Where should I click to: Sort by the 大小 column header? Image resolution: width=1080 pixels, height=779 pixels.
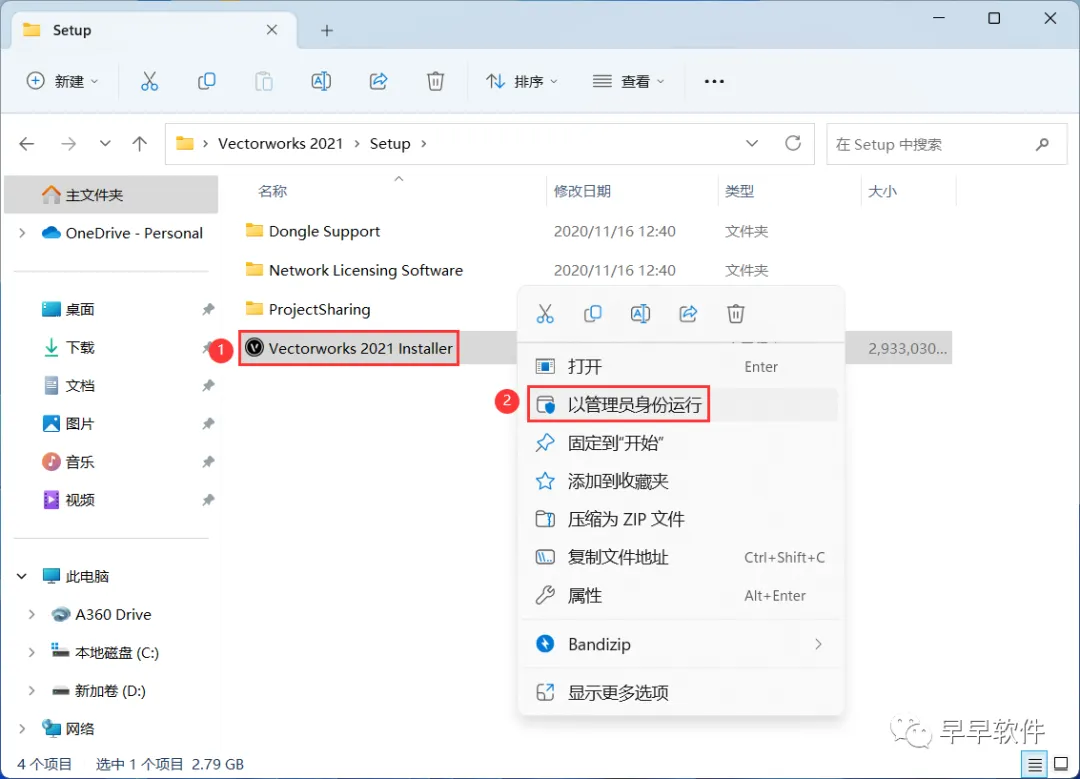882,191
